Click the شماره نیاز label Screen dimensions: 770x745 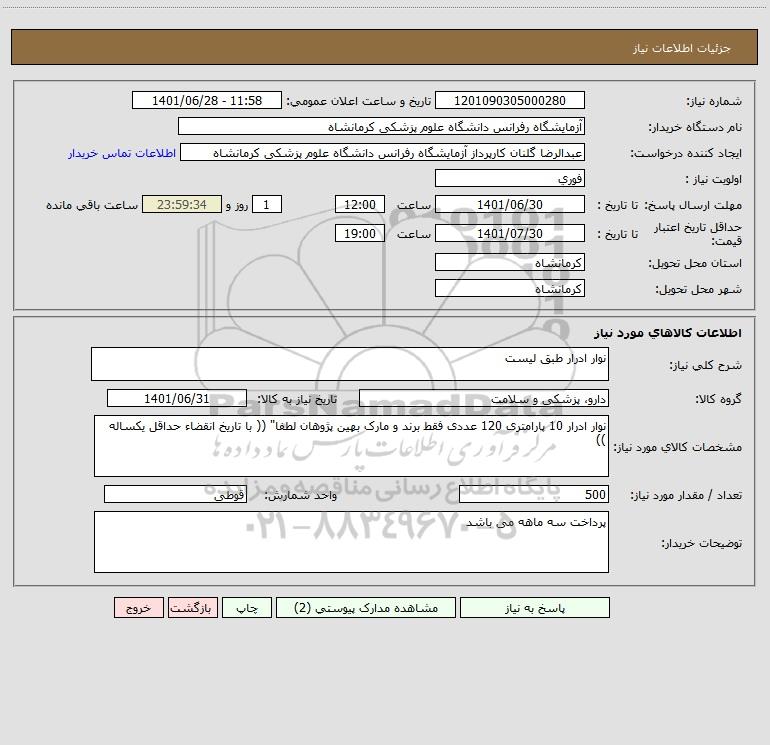tap(714, 102)
